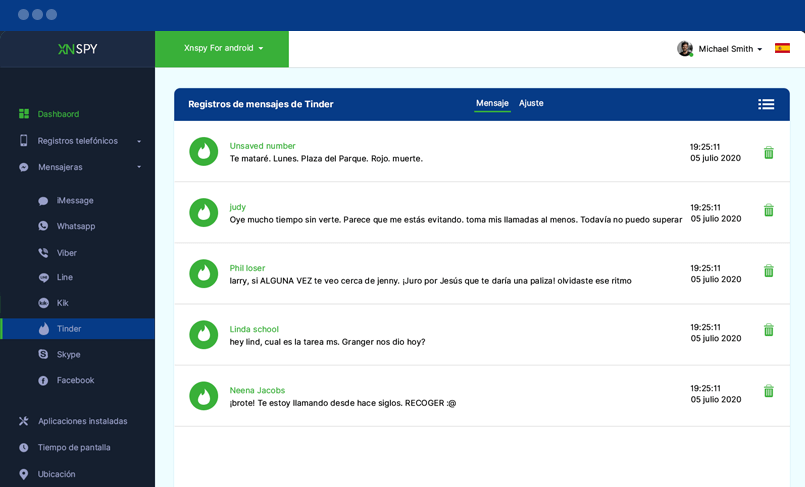Image resolution: width=805 pixels, height=487 pixels.
Task: Open the Neena Jacobs contact link
Action: click(257, 390)
